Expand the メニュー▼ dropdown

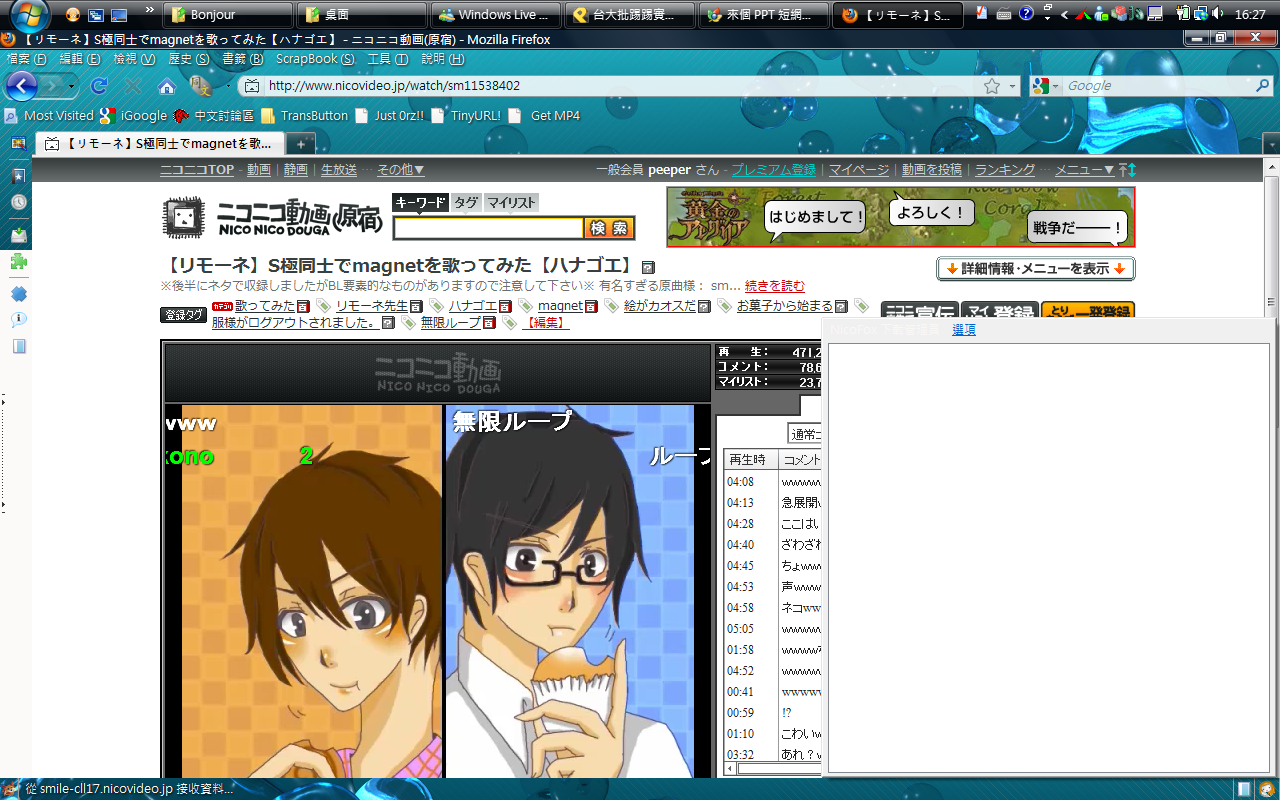[x=1085, y=170]
